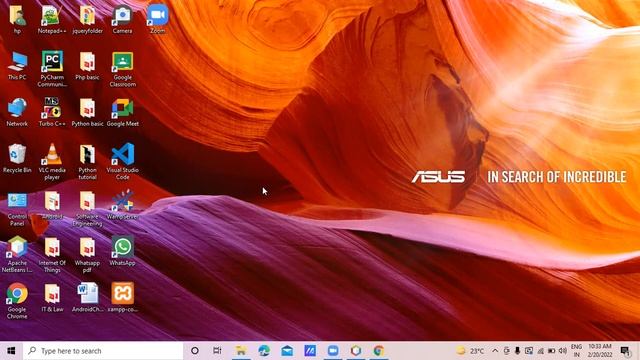Launch Visual Studio Code from the desktop
640x360 pixels.
click(x=122, y=162)
